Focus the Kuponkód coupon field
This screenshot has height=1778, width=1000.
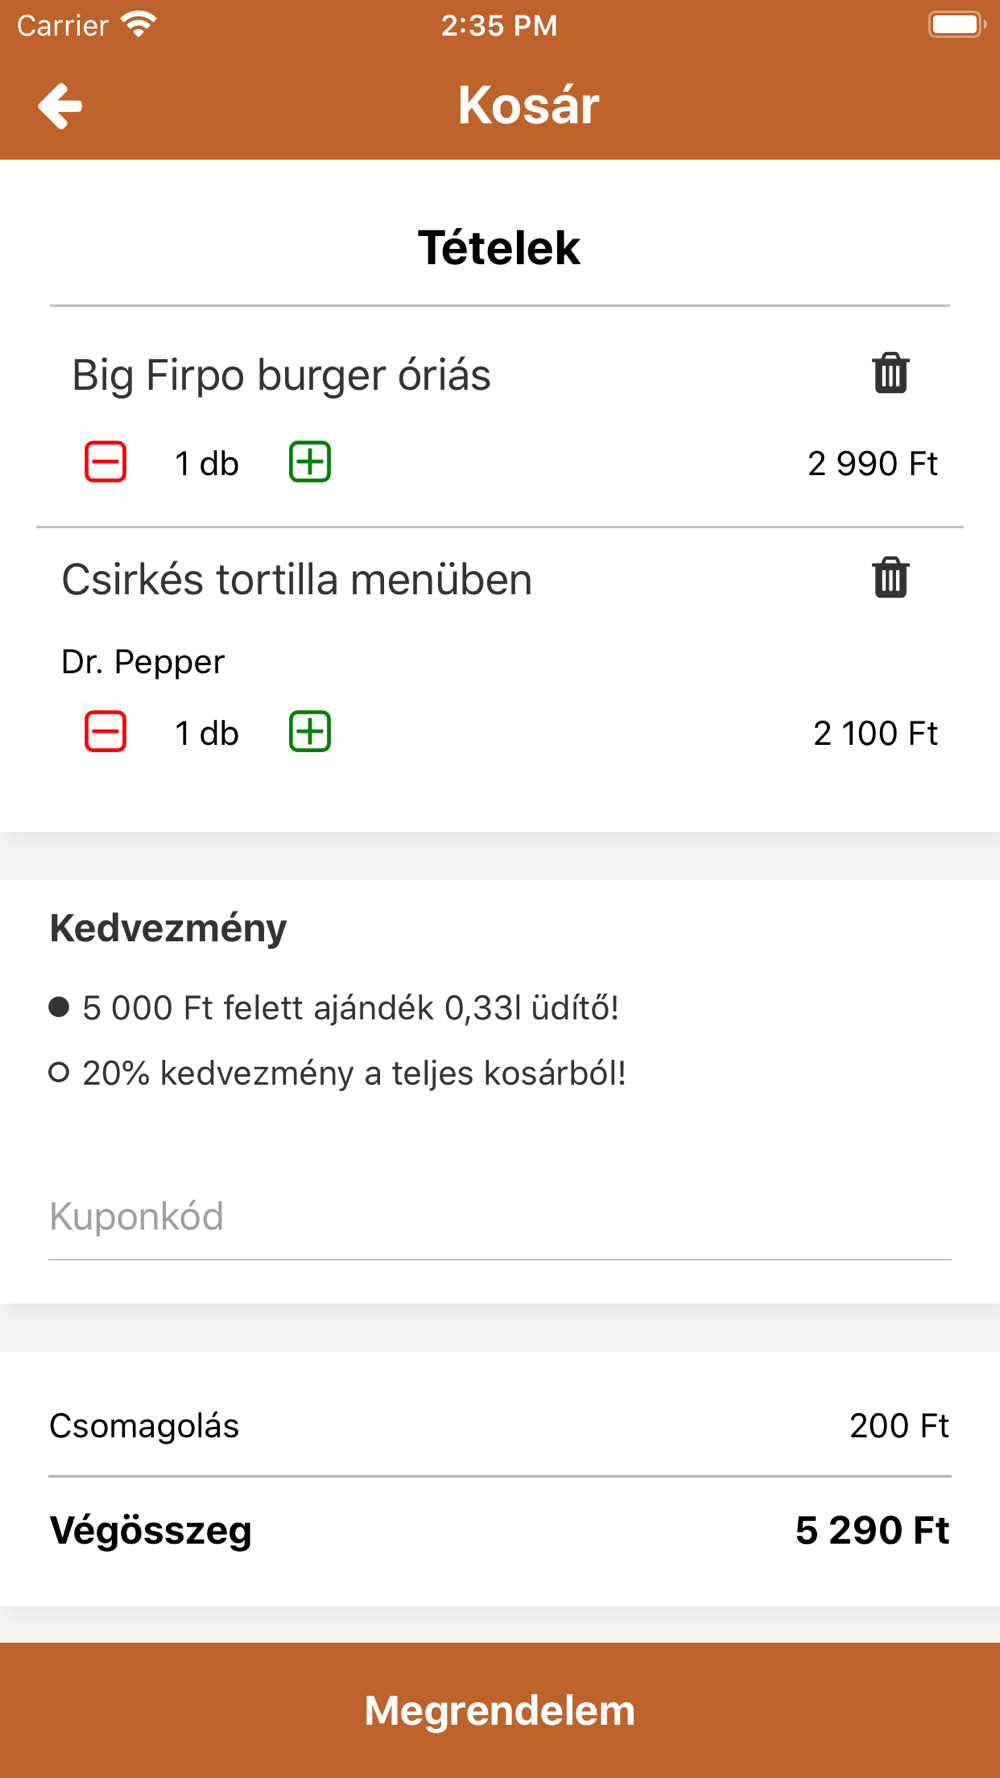tap(500, 1217)
